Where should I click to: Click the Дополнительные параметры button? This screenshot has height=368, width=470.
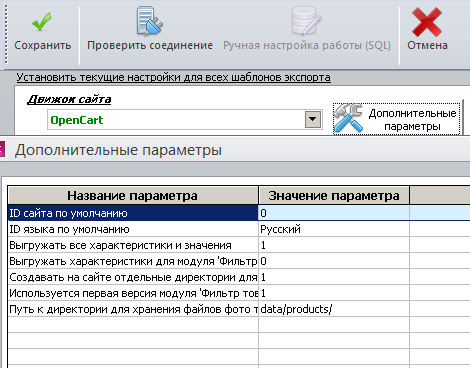click(397, 119)
